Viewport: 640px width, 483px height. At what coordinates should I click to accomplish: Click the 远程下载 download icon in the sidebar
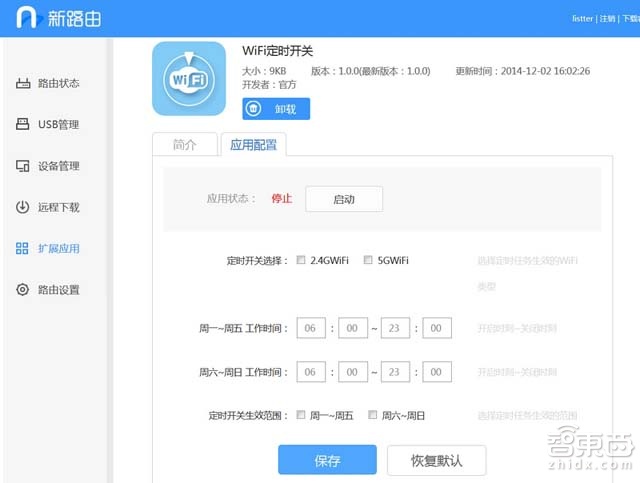pos(22,207)
